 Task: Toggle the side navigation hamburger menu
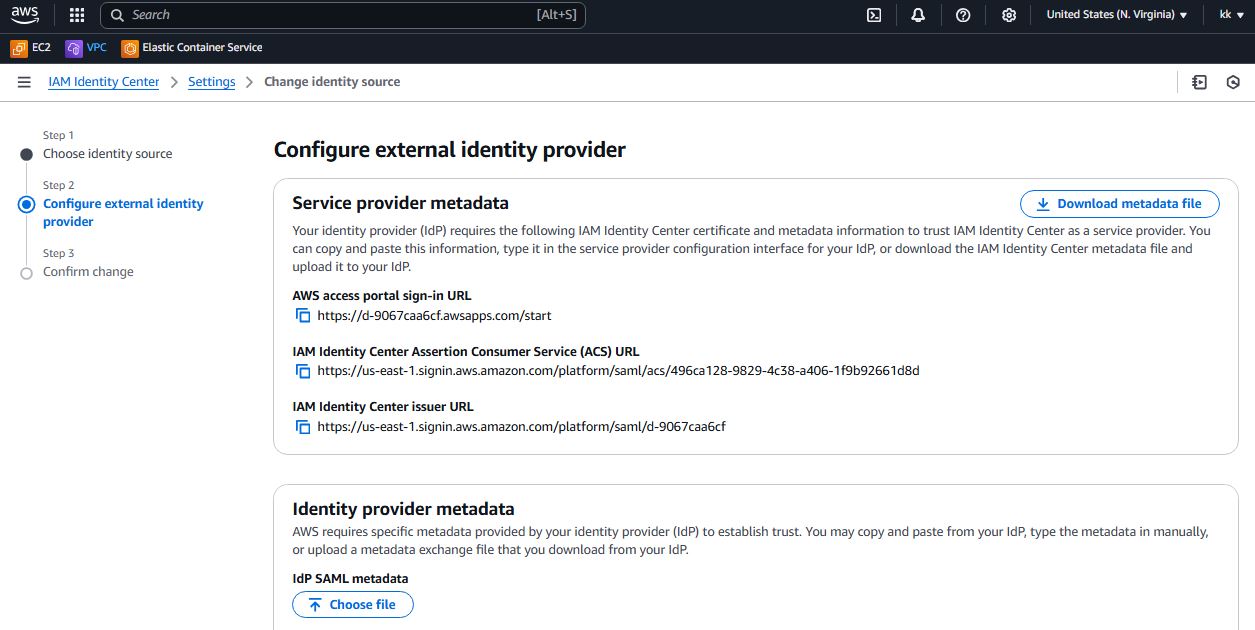[24, 82]
